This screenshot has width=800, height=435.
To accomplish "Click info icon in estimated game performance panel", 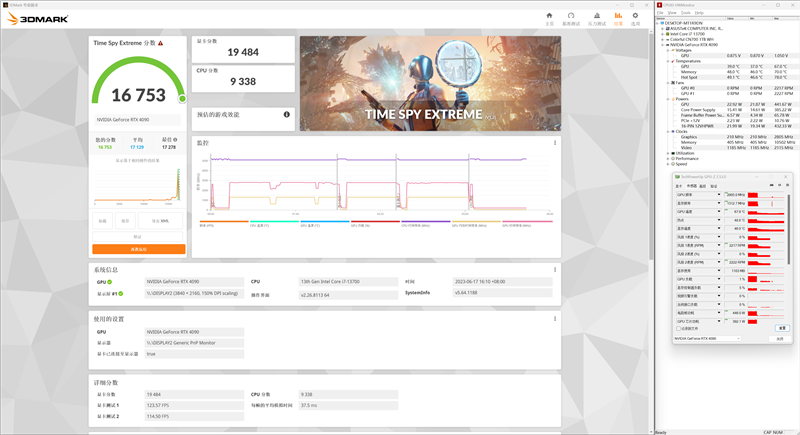I will 288,116.
